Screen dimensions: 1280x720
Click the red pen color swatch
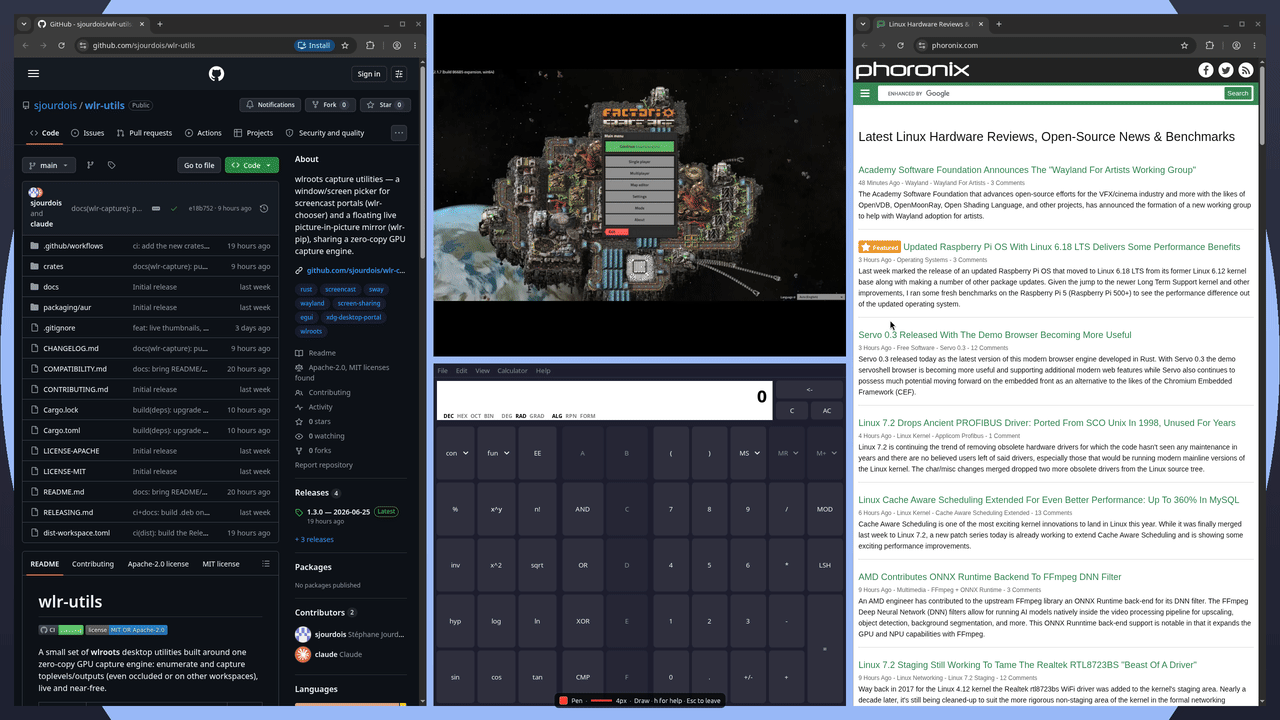pyautogui.click(x=564, y=701)
